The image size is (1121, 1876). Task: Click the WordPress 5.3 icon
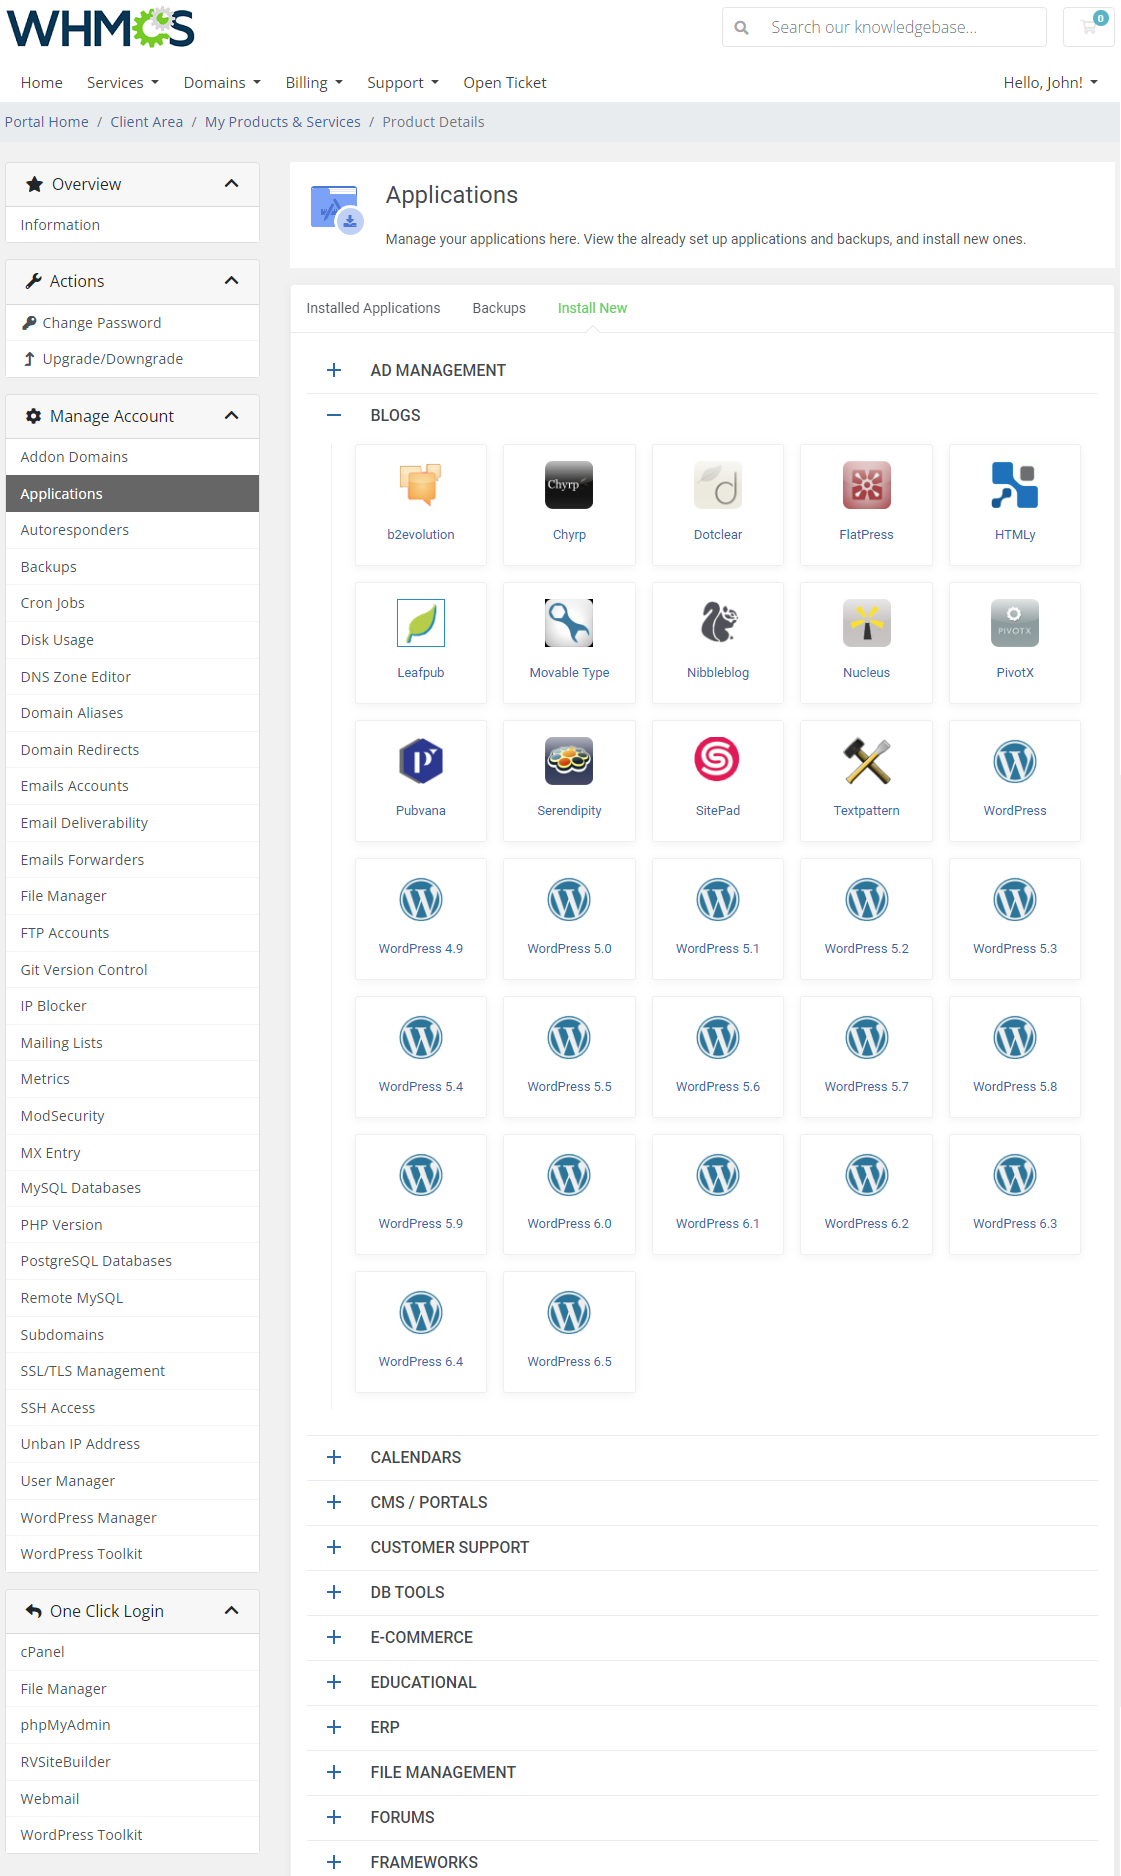coord(1015,899)
